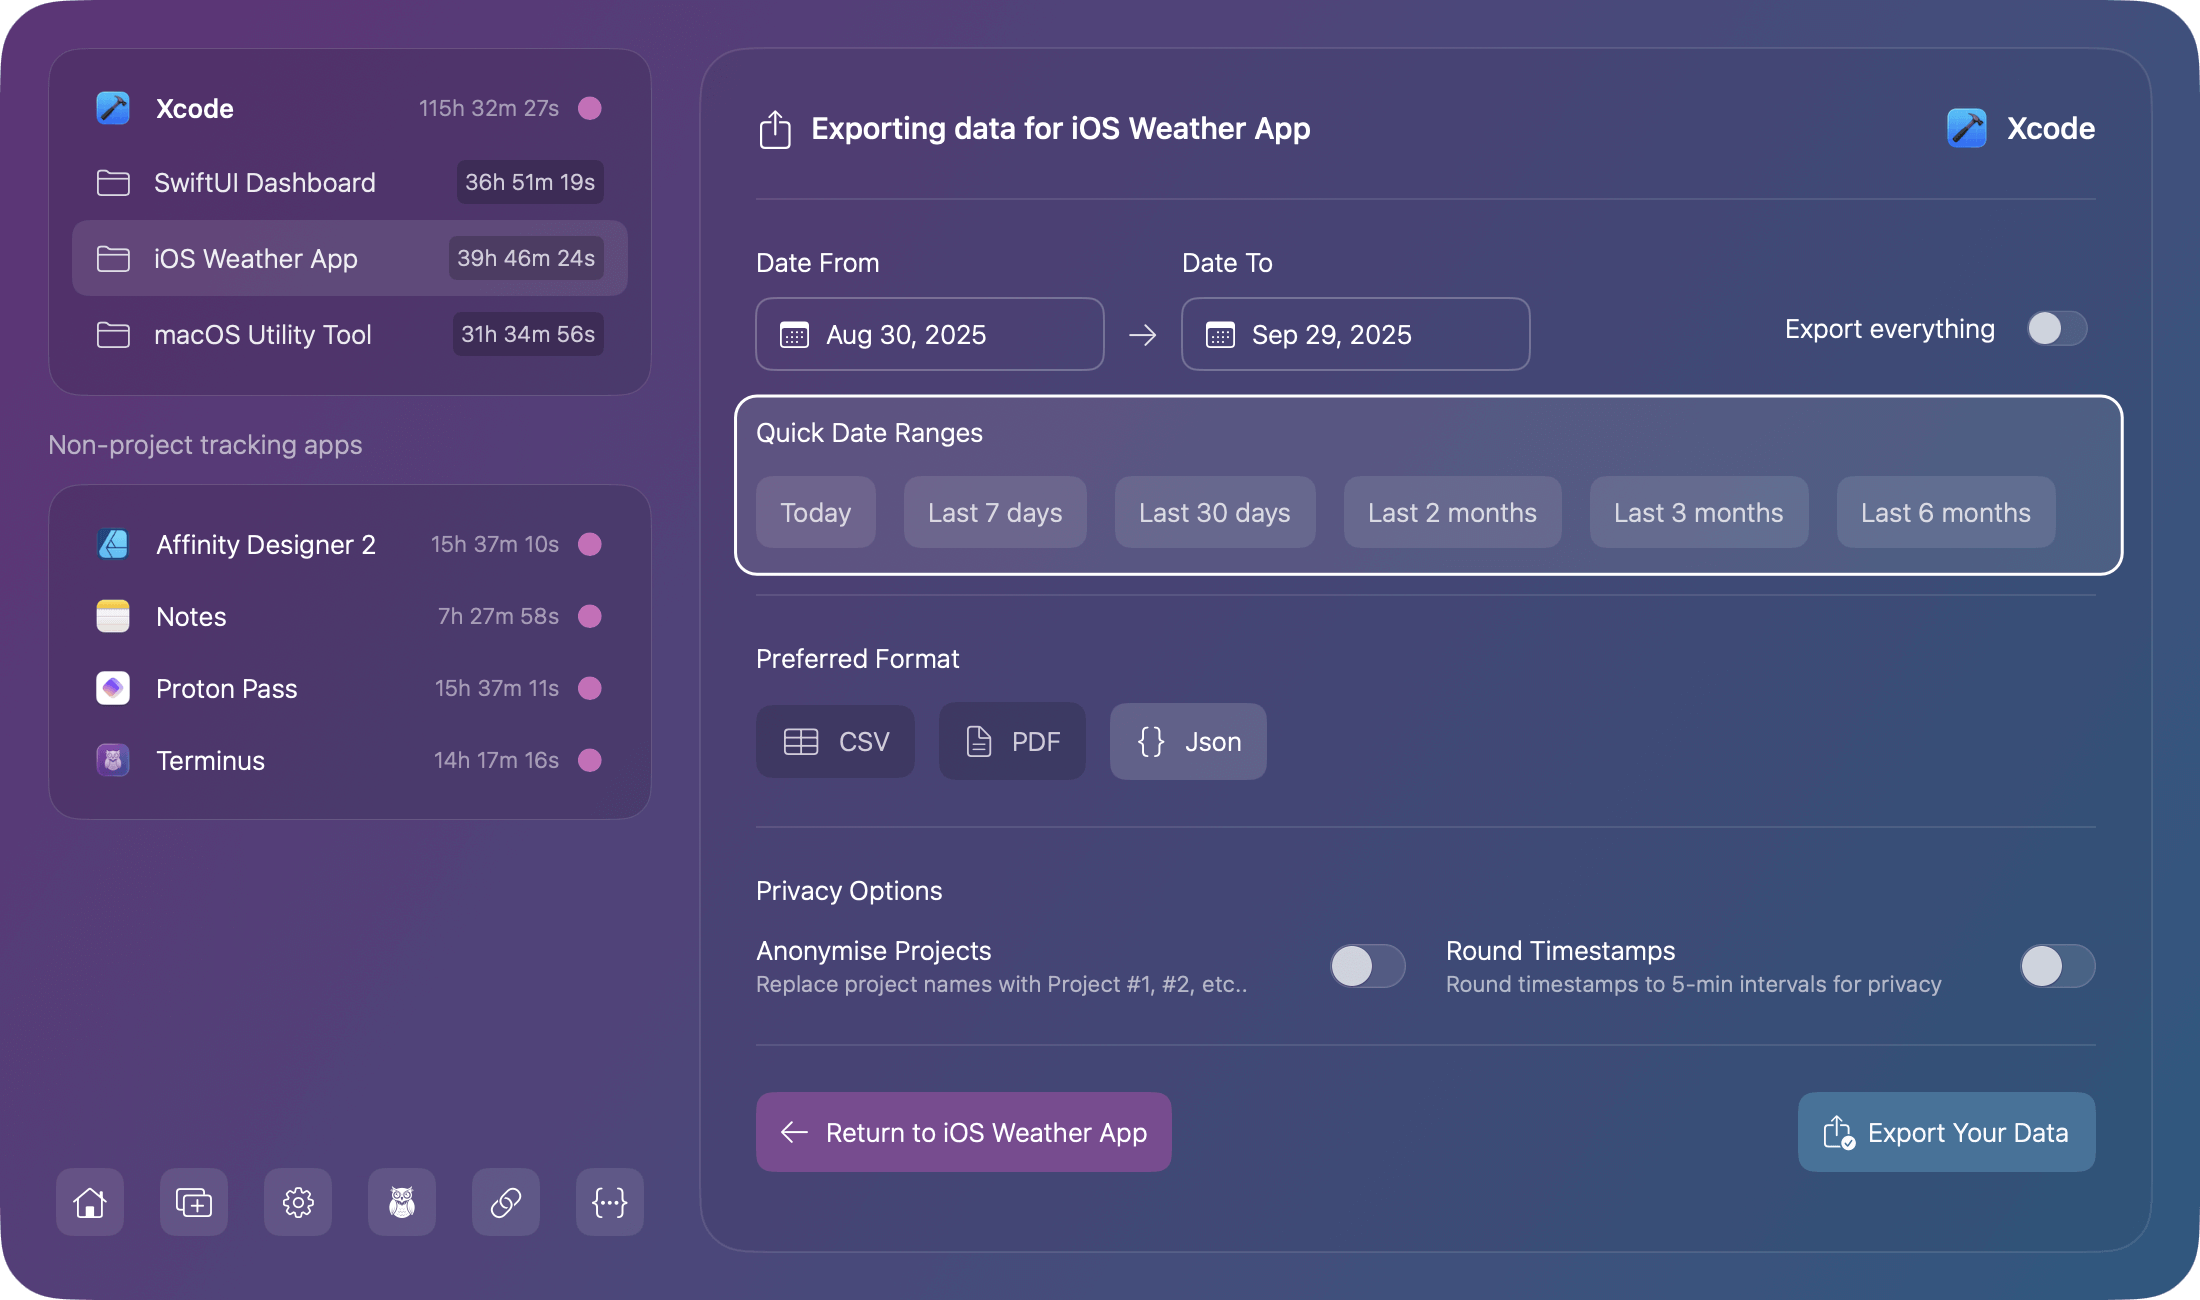Open the Home screen icon
The height and width of the screenshot is (1300, 2200).
89,1202
